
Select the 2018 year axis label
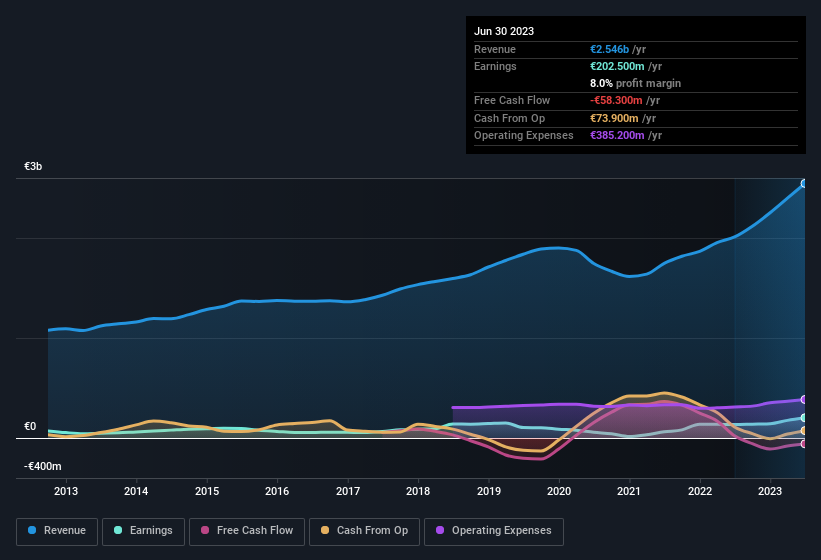pos(418,491)
